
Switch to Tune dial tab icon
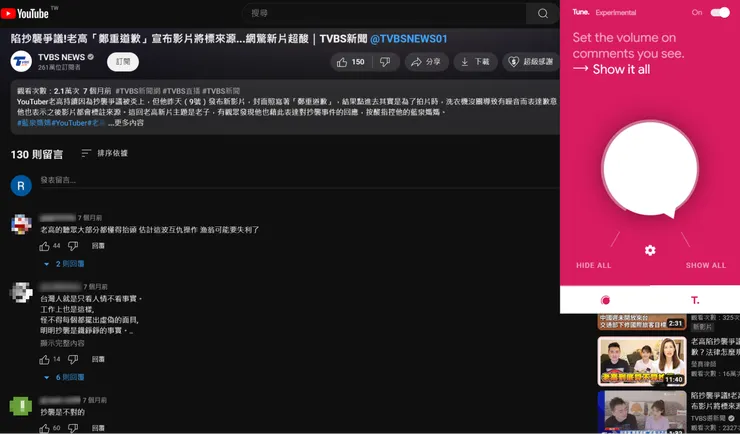point(605,300)
